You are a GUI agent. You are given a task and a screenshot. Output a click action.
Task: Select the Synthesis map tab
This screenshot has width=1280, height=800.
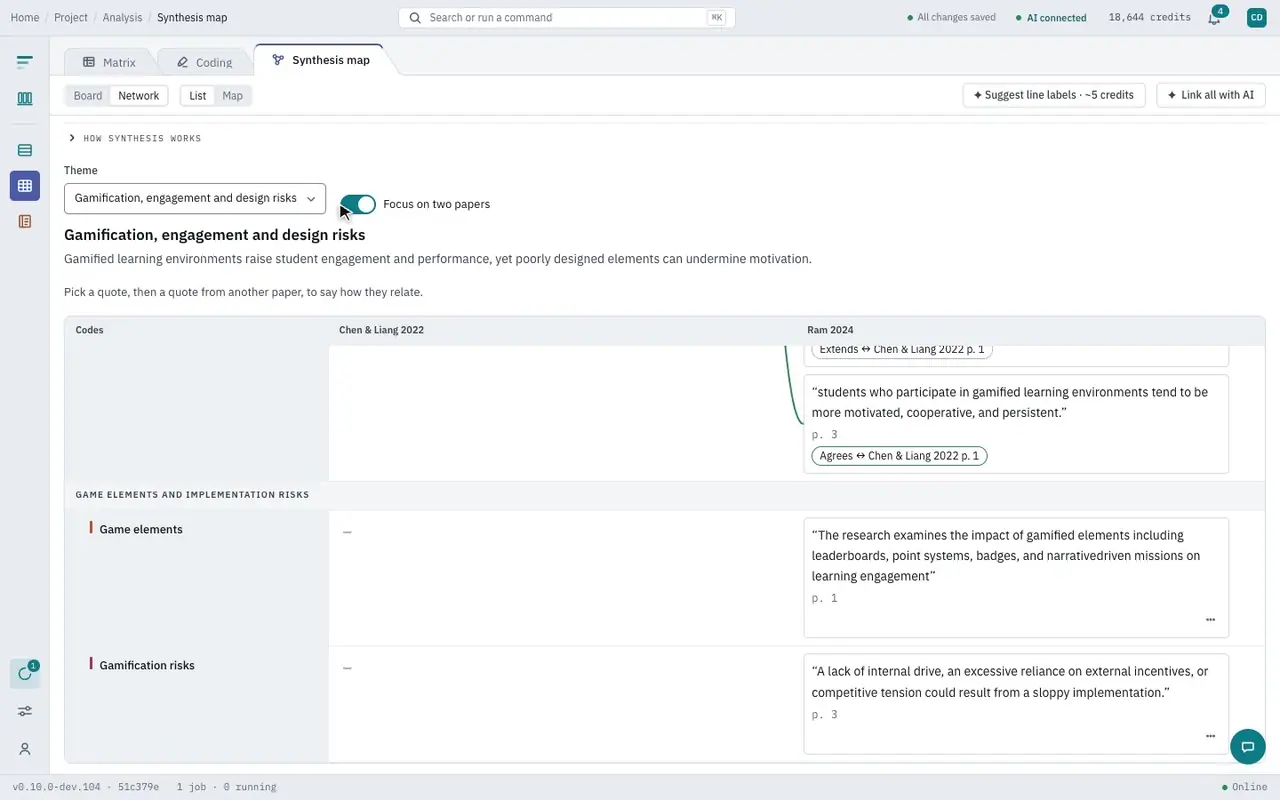click(321, 60)
